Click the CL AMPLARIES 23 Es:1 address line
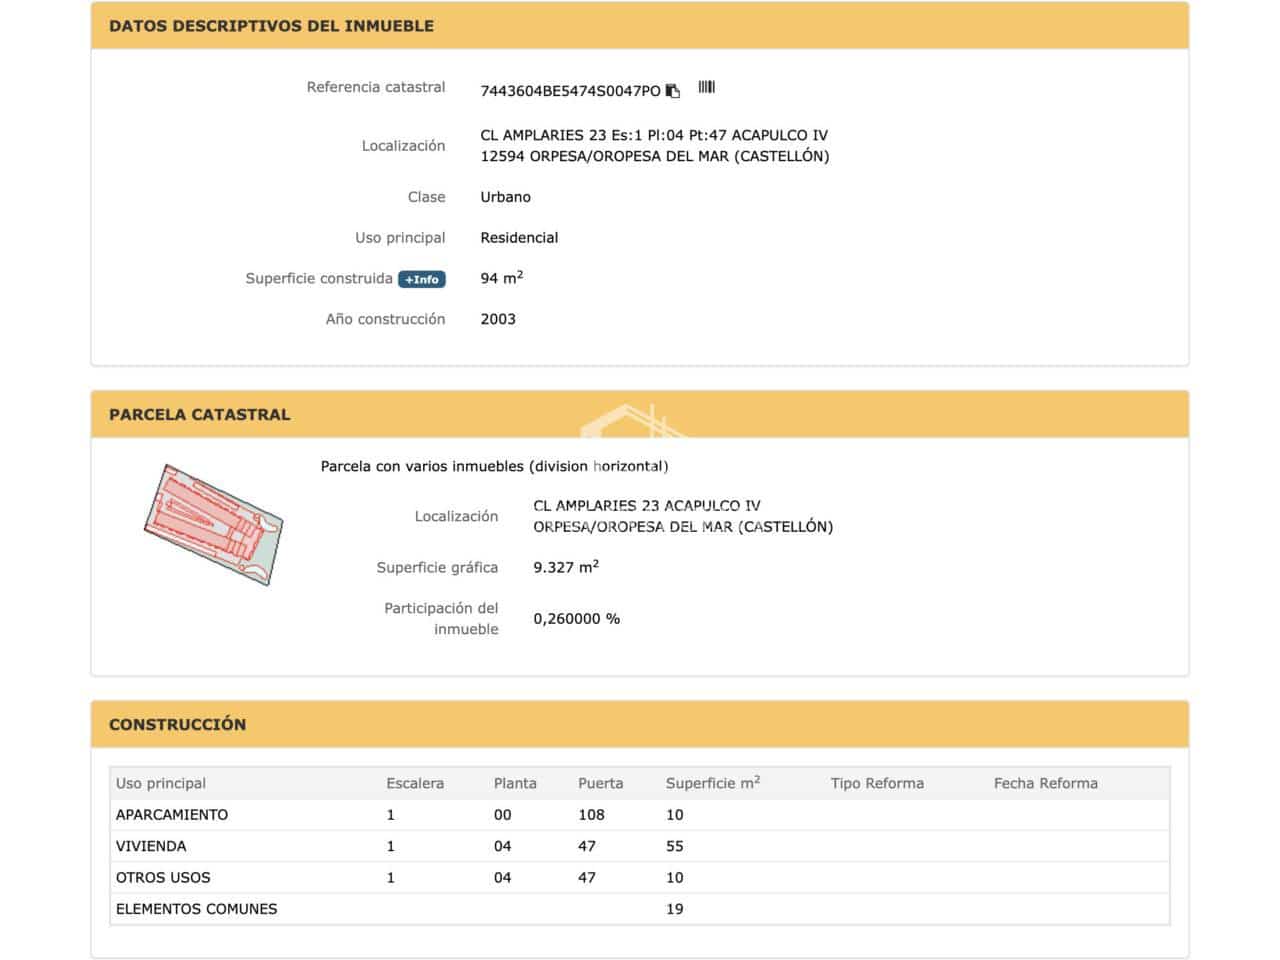This screenshot has width=1280, height=960. (654, 135)
